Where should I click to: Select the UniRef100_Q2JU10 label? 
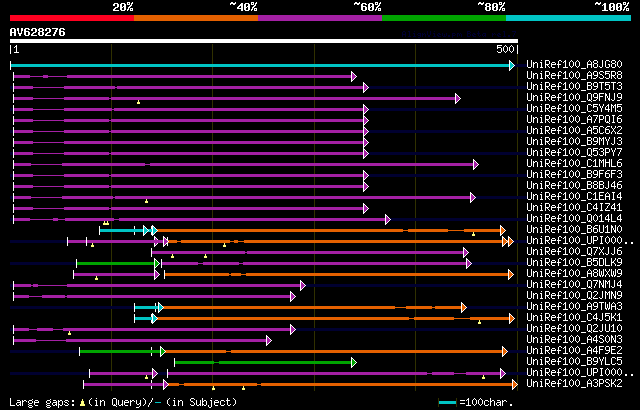pyautogui.click(x=574, y=329)
